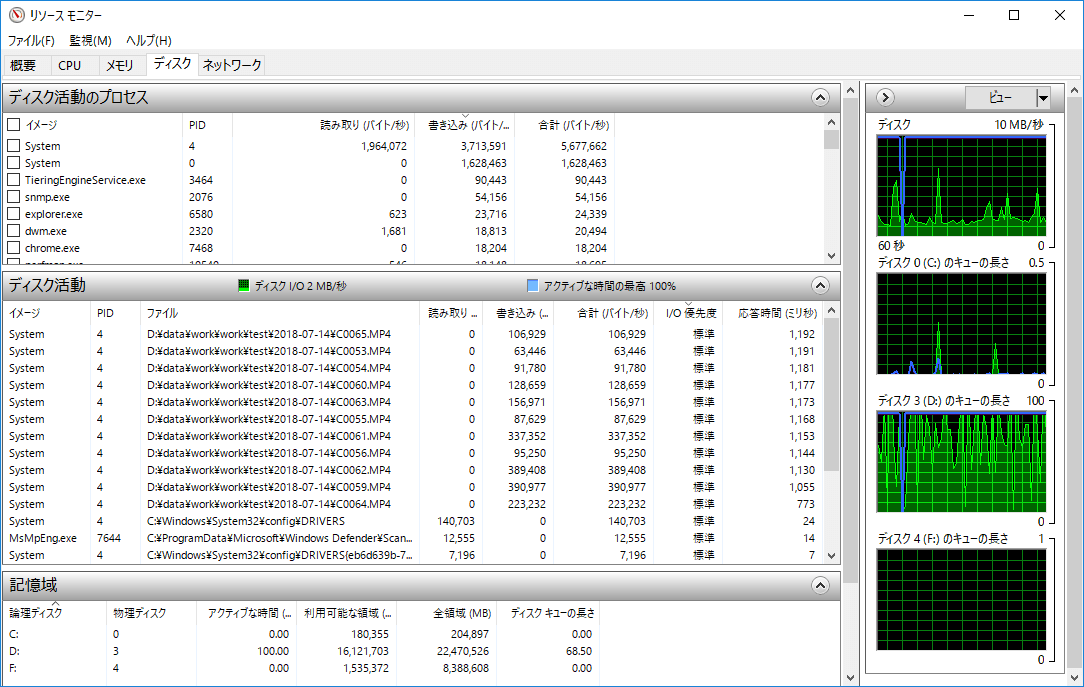Open the 監視(M) menu
The height and width of the screenshot is (687, 1084).
(x=90, y=41)
